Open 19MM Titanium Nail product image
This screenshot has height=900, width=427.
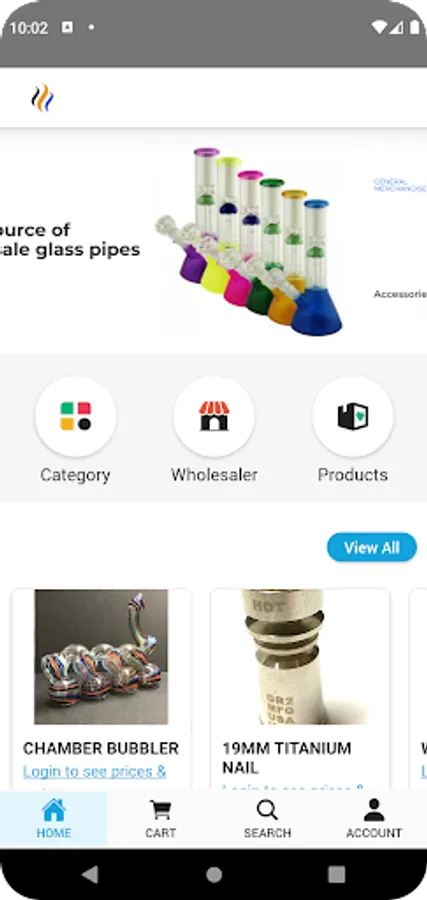[x=300, y=657]
